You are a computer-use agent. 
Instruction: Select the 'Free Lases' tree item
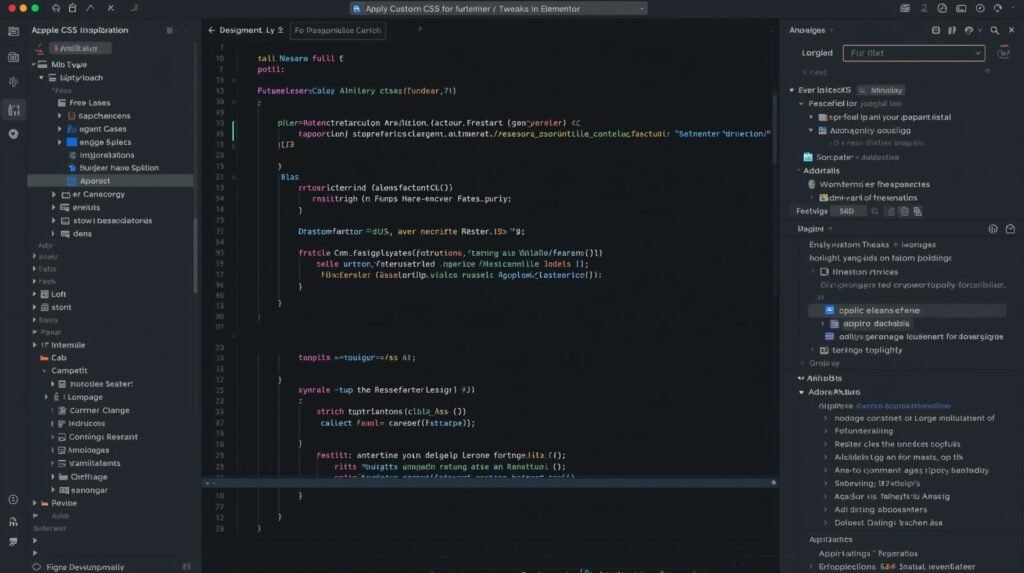tap(89, 103)
